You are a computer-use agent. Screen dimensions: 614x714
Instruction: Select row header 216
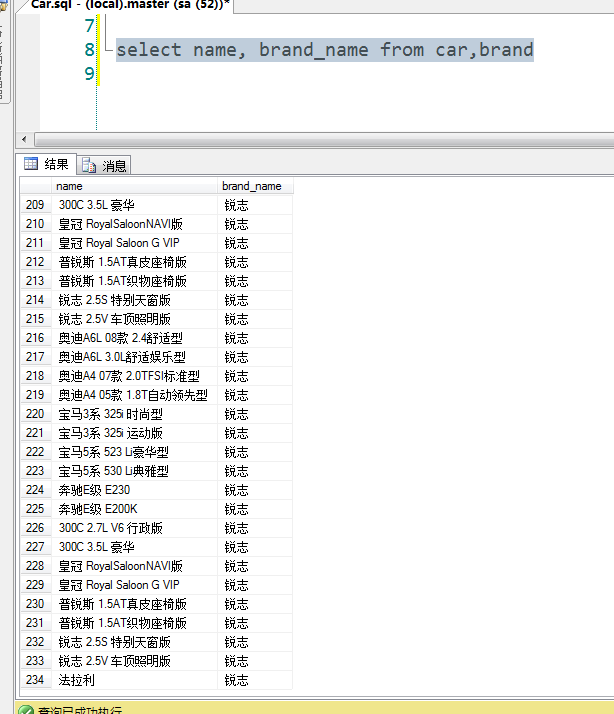click(x=36, y=338)
